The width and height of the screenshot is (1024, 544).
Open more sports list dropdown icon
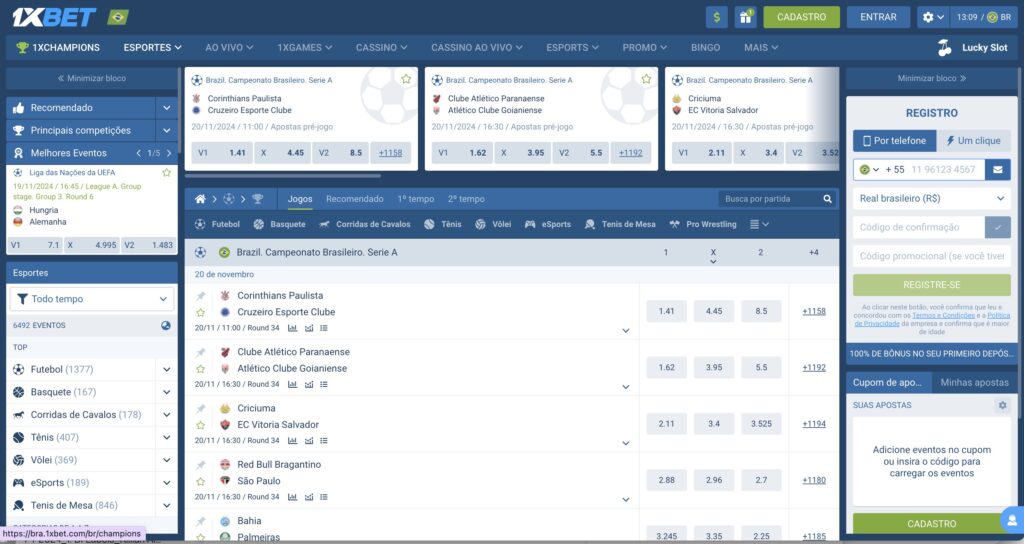(759, 225)
